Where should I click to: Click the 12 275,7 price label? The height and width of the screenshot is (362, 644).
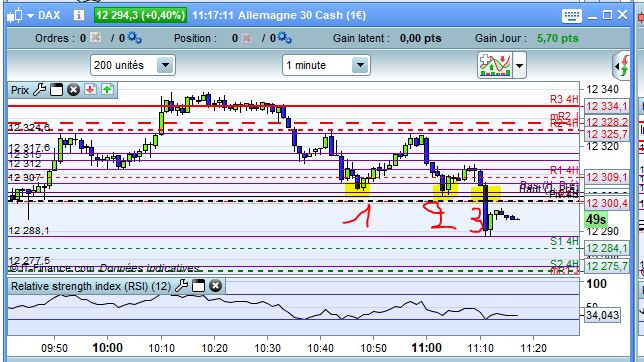pos(607,266)
